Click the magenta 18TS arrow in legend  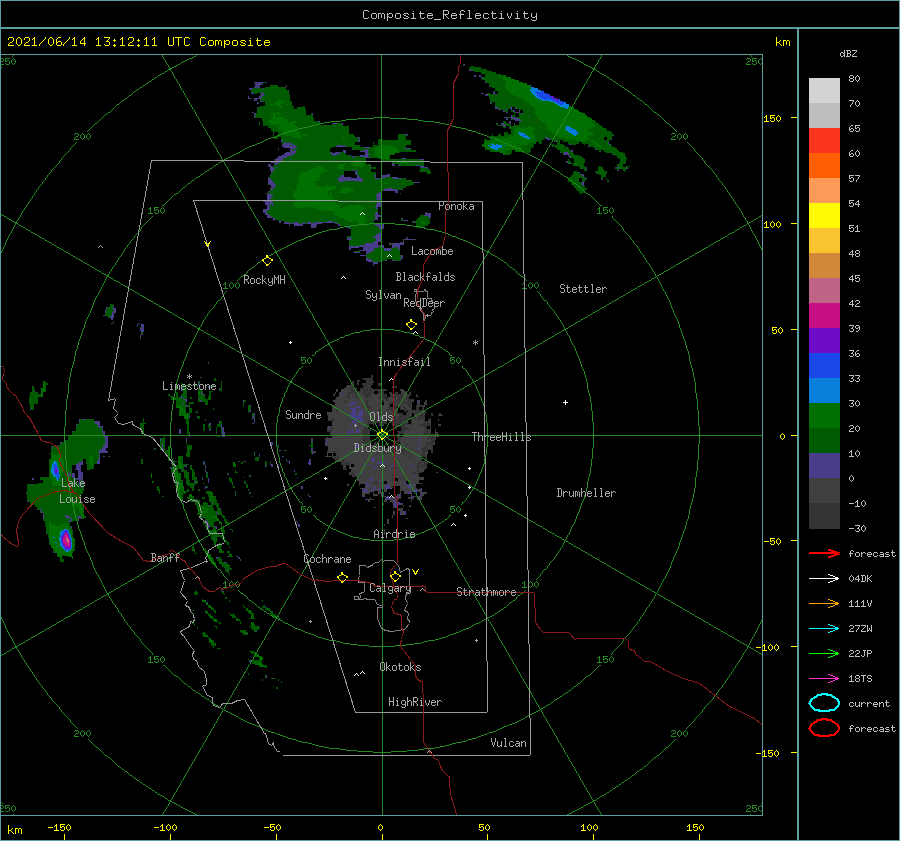(824, 679)
